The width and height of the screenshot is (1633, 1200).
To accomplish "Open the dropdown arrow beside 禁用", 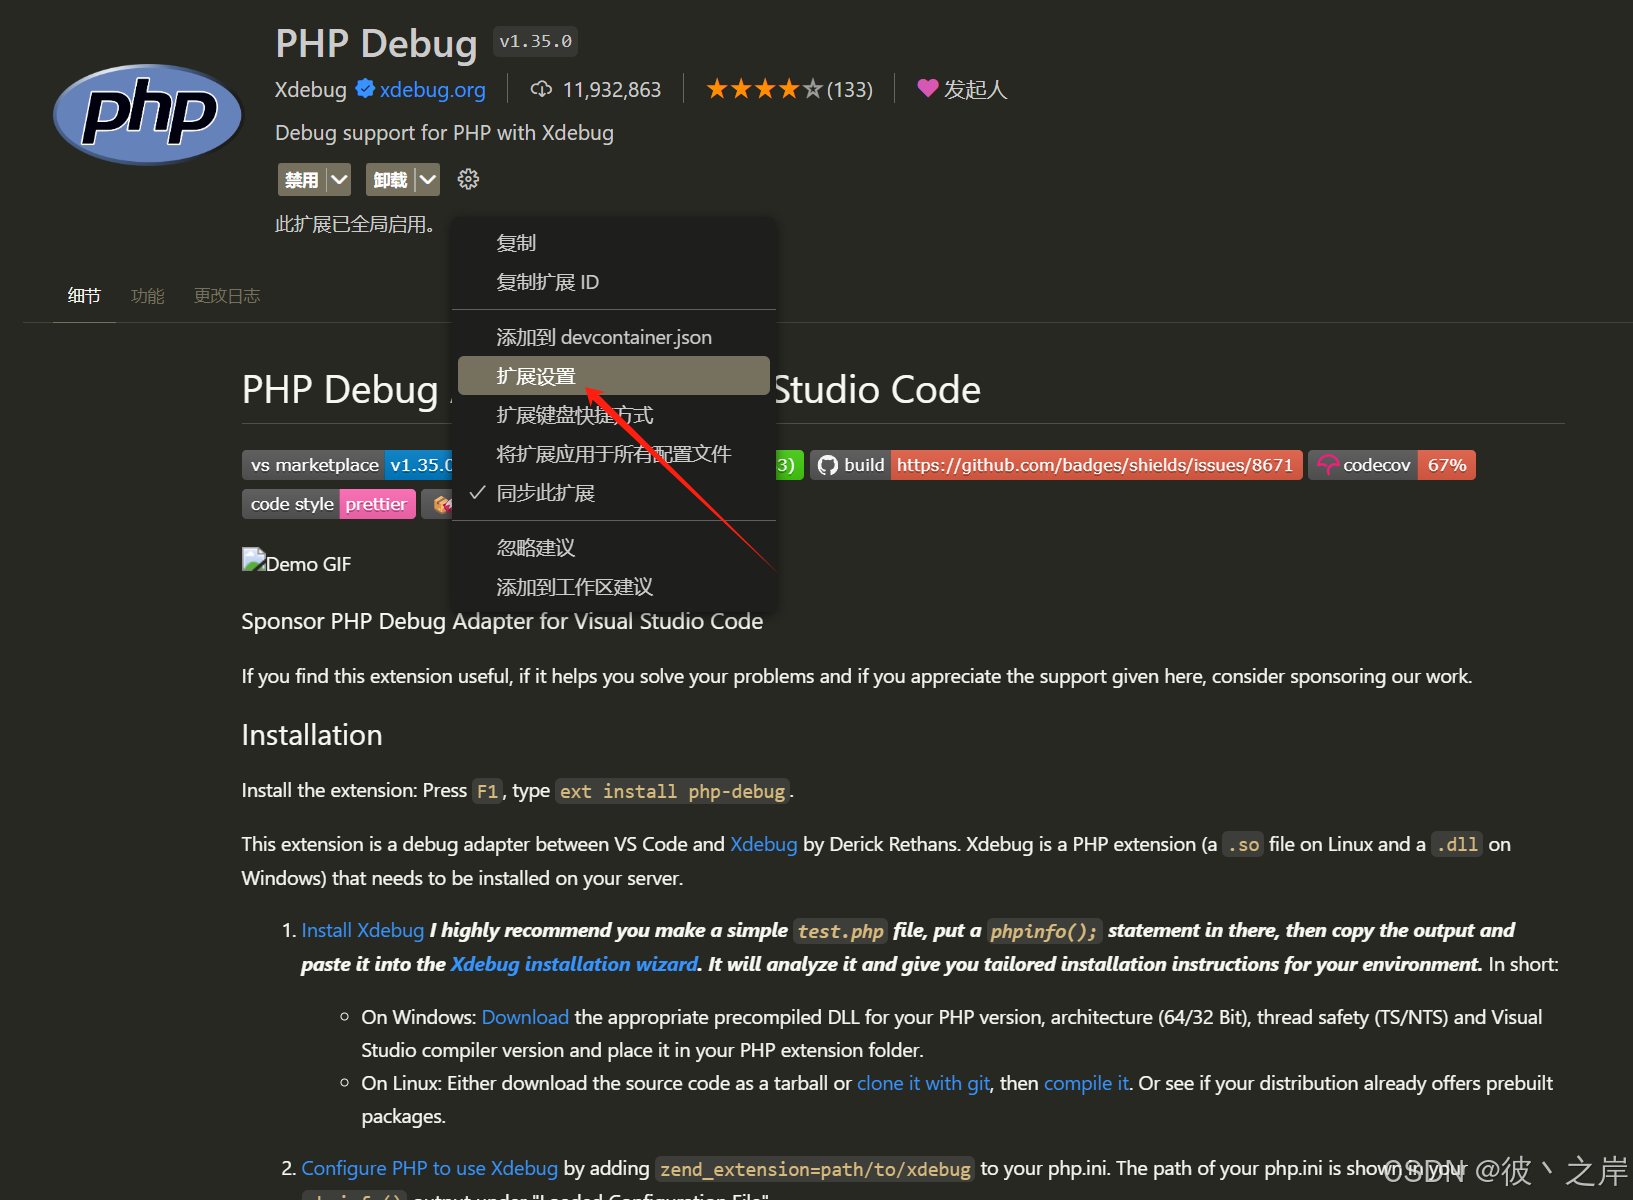I will click(x=339, y=179).
